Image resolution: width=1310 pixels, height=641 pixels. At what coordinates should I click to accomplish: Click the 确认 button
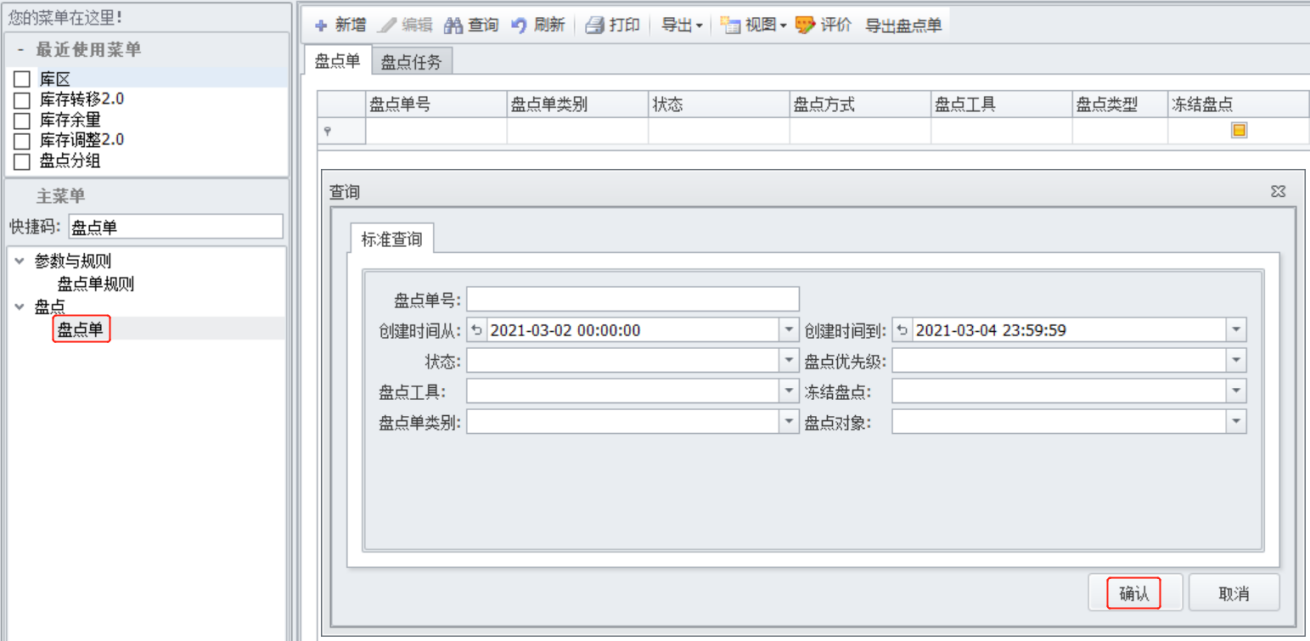tap(1134, 593)
